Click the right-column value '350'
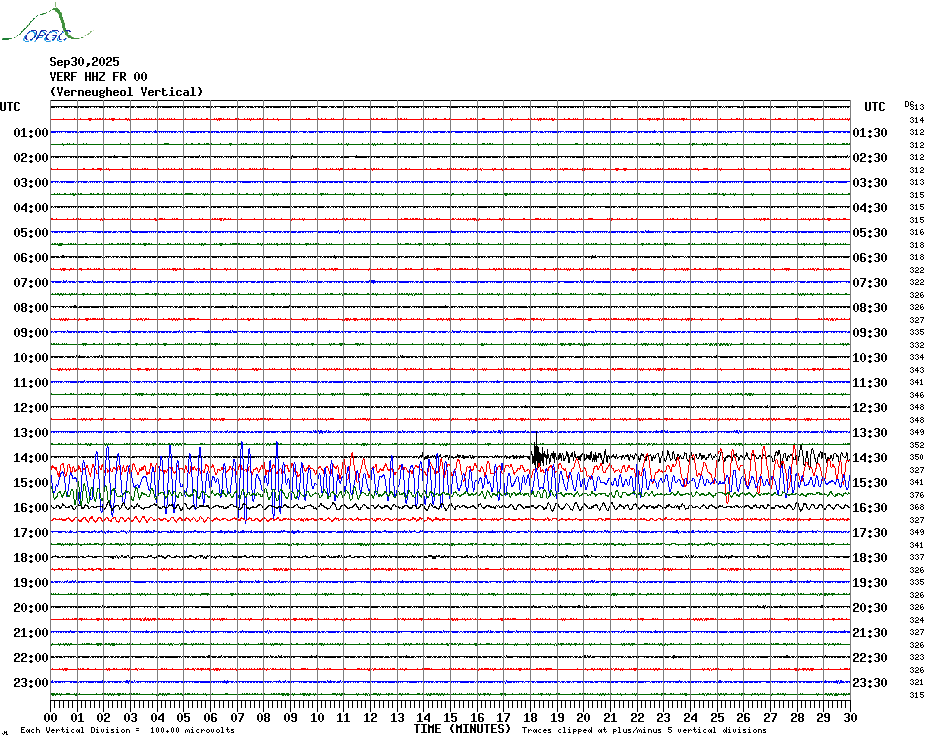The height and width of the screenshot is (744, 930). coord(916,457)
